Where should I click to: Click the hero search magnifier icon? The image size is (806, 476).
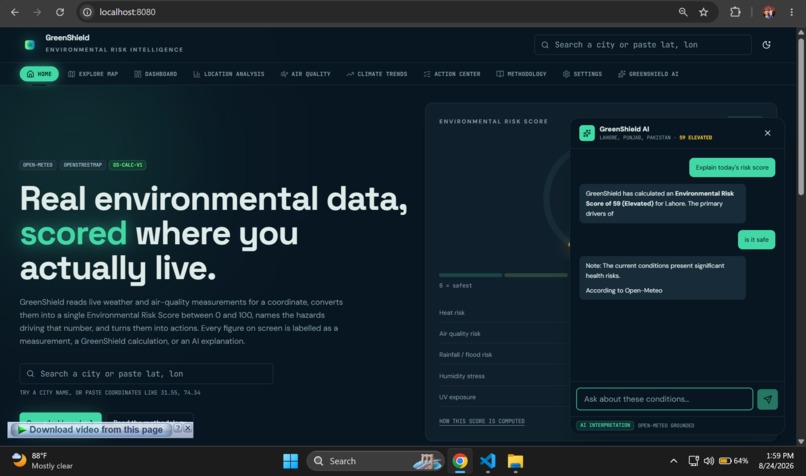pyautogui.click(x=30, y=374)
